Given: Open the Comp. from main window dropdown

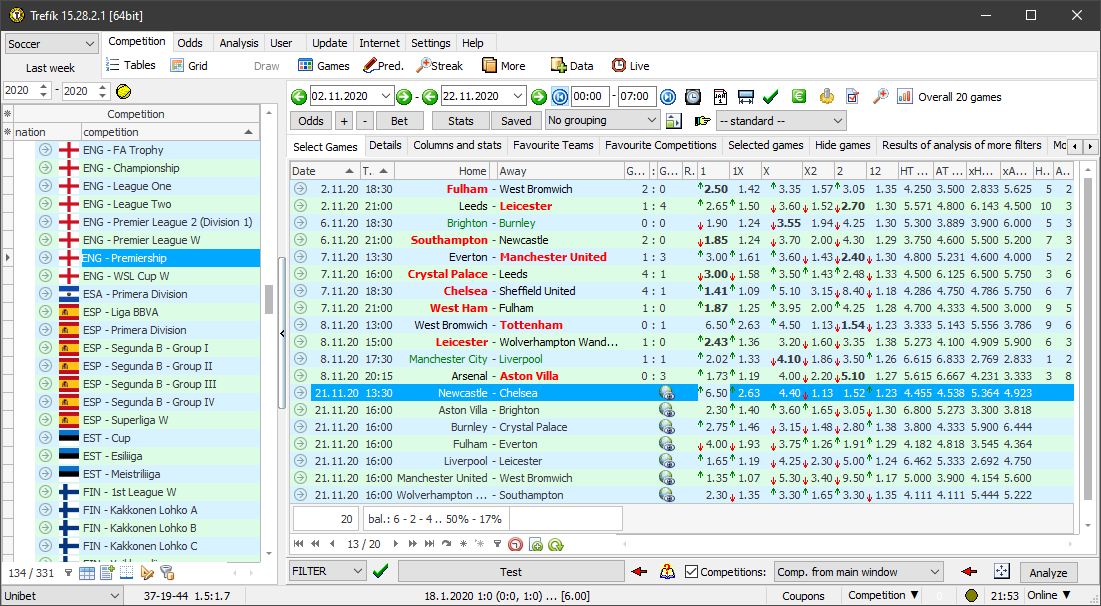Looking at the screenshot, I should [858, 572].
